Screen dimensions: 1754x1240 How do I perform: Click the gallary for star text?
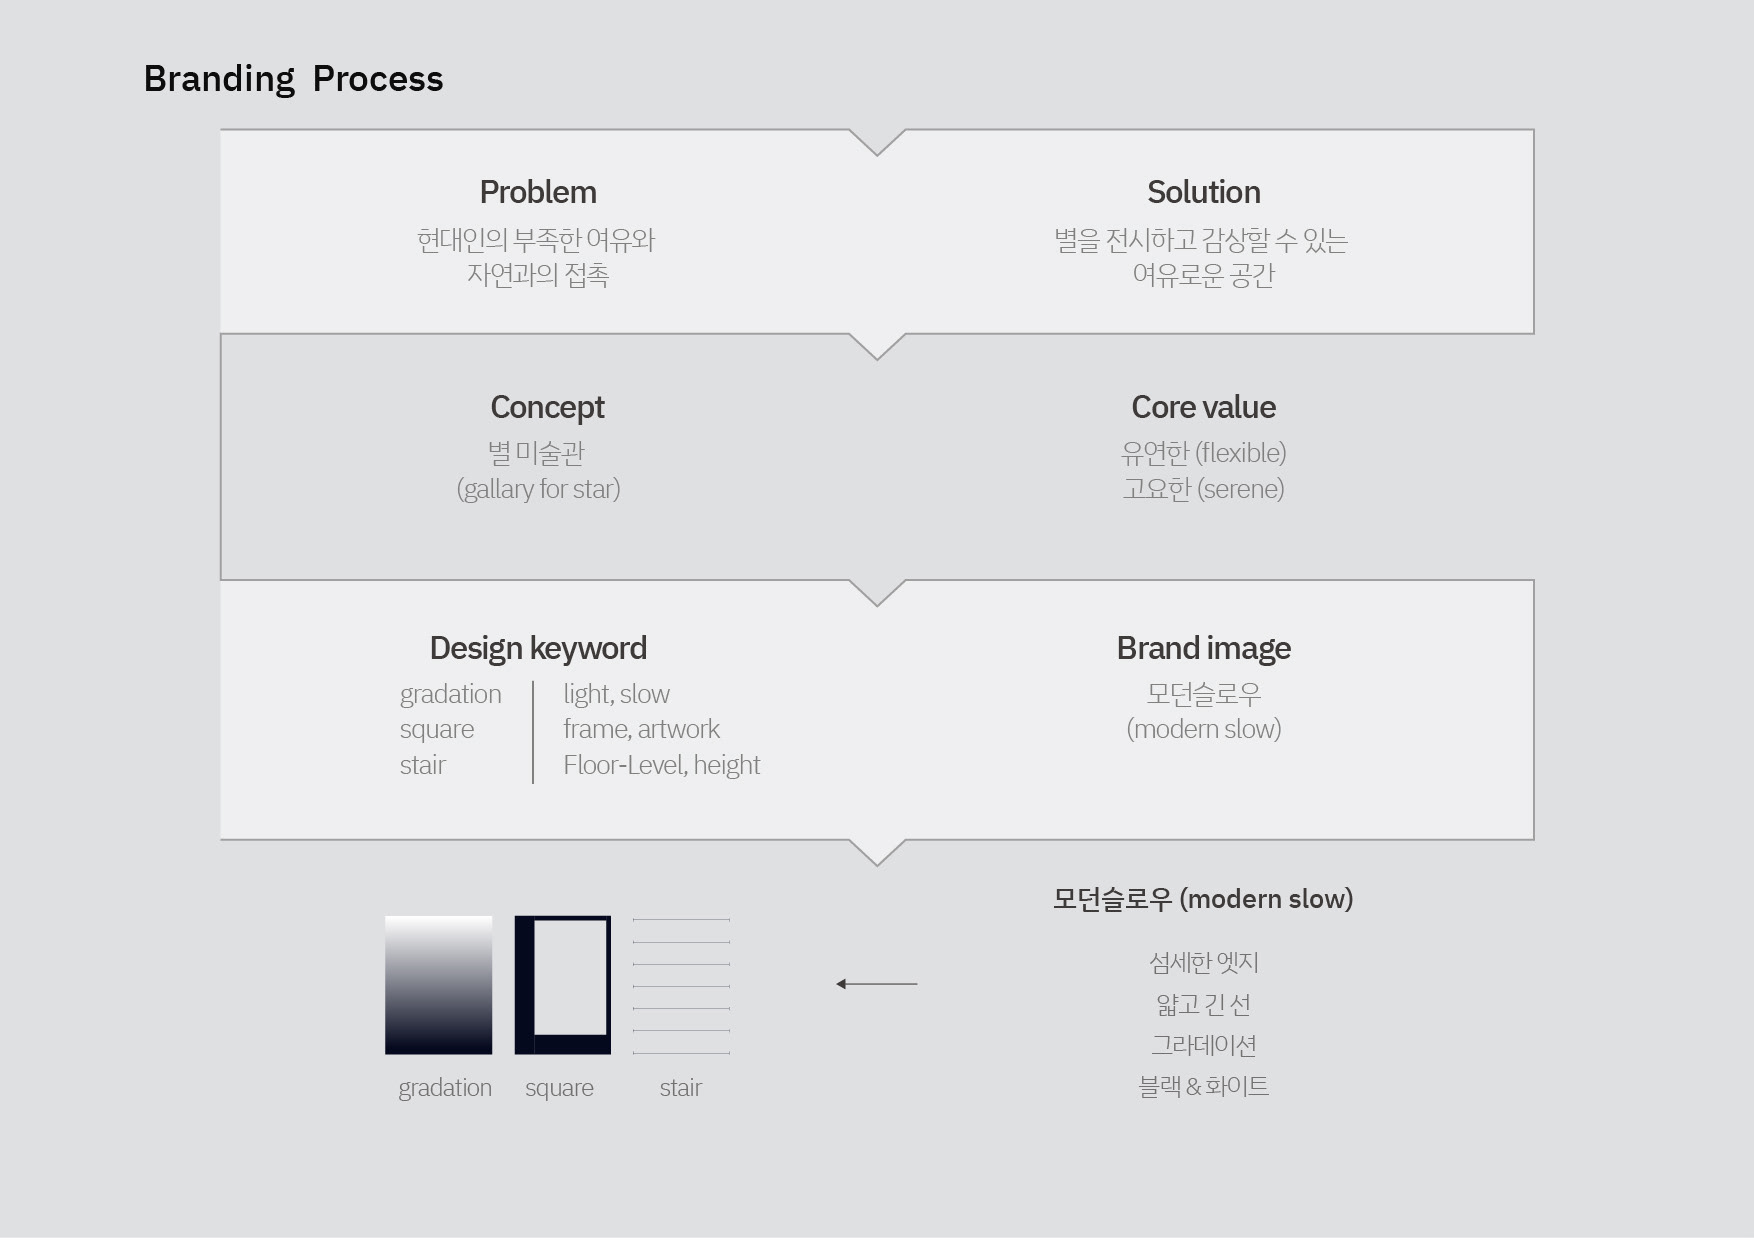point(538,489)
